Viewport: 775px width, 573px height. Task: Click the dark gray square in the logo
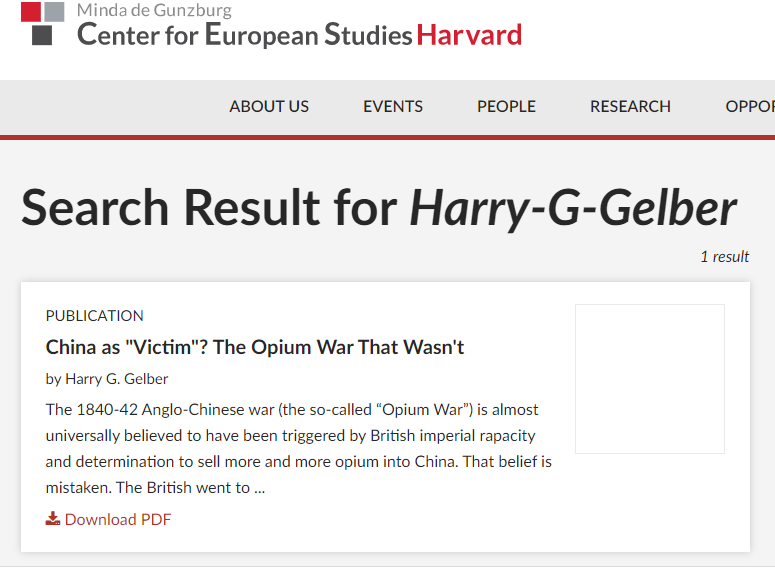(42, 35)
